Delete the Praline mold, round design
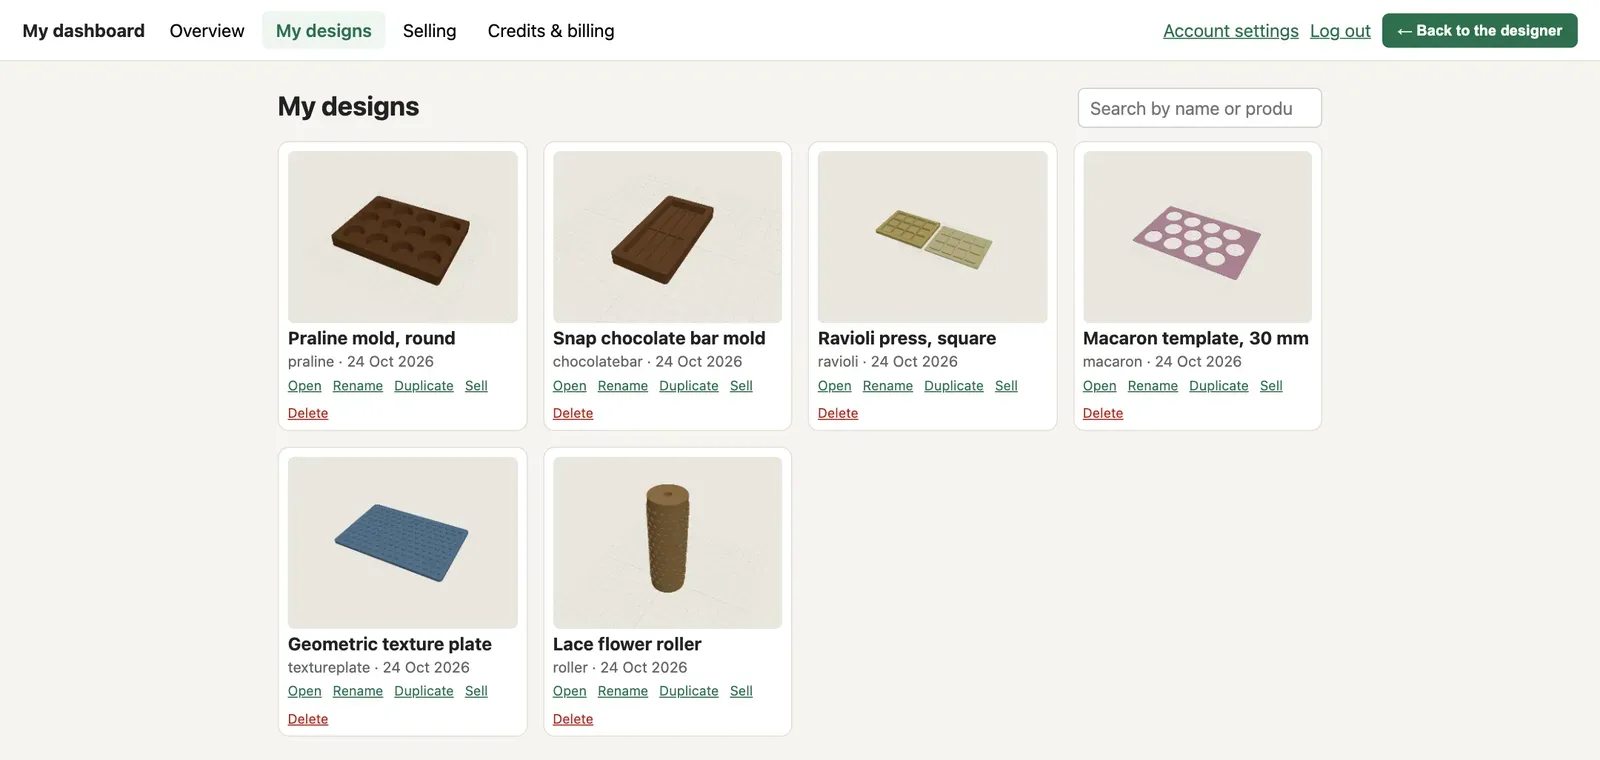Viewport: 1600px width, 760px height. pos(308,413)
